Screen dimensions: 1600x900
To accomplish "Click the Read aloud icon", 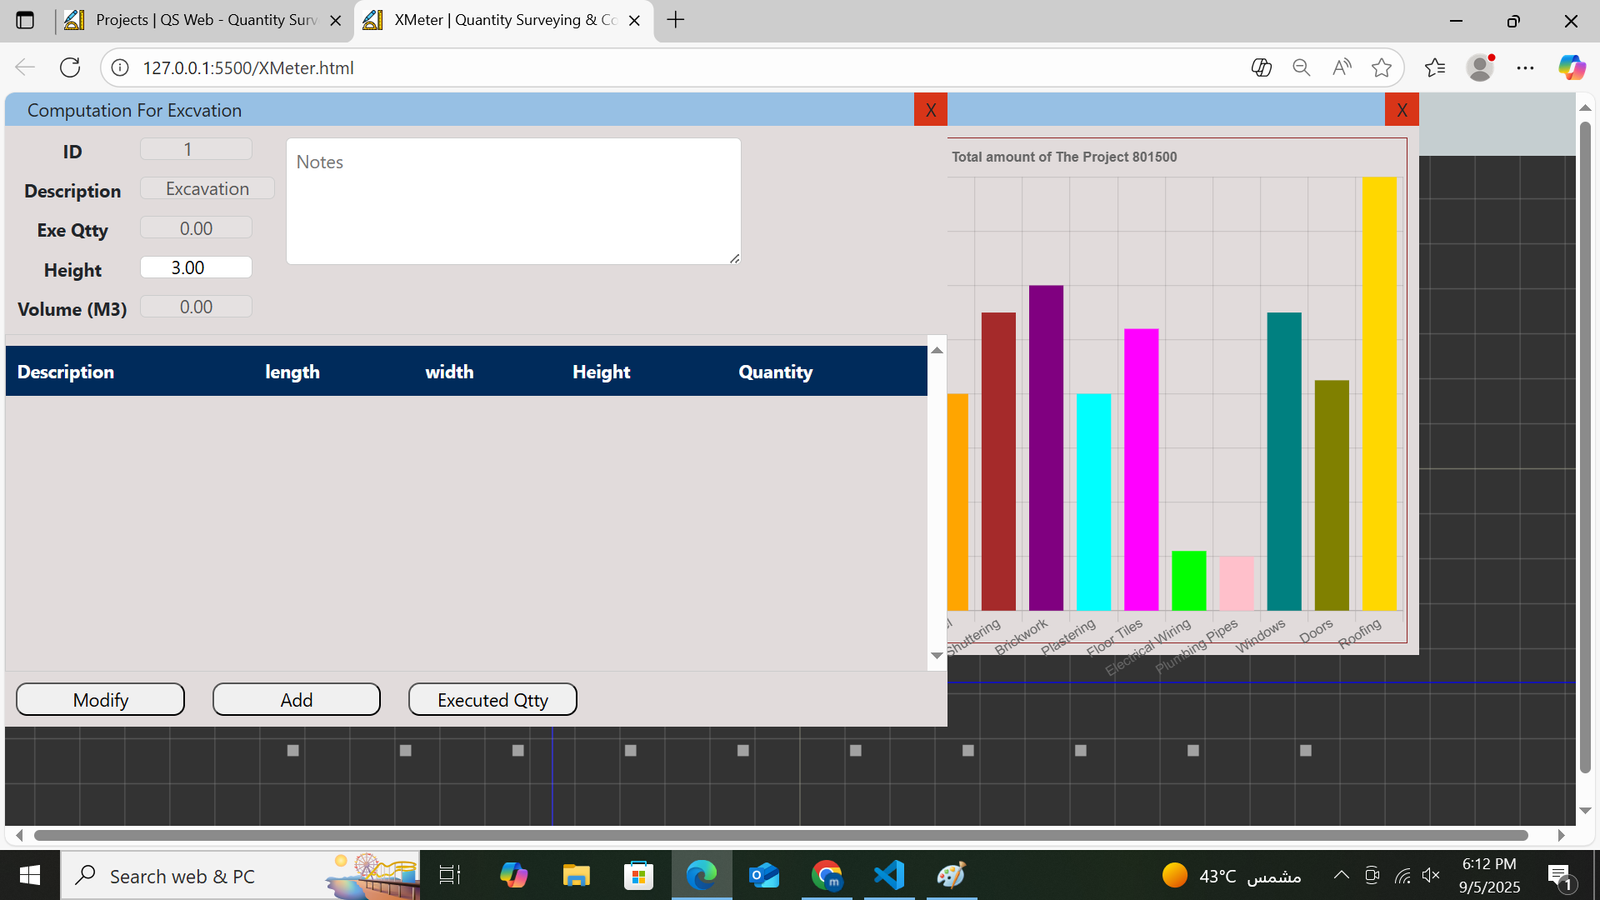I will coord(1342,68).
